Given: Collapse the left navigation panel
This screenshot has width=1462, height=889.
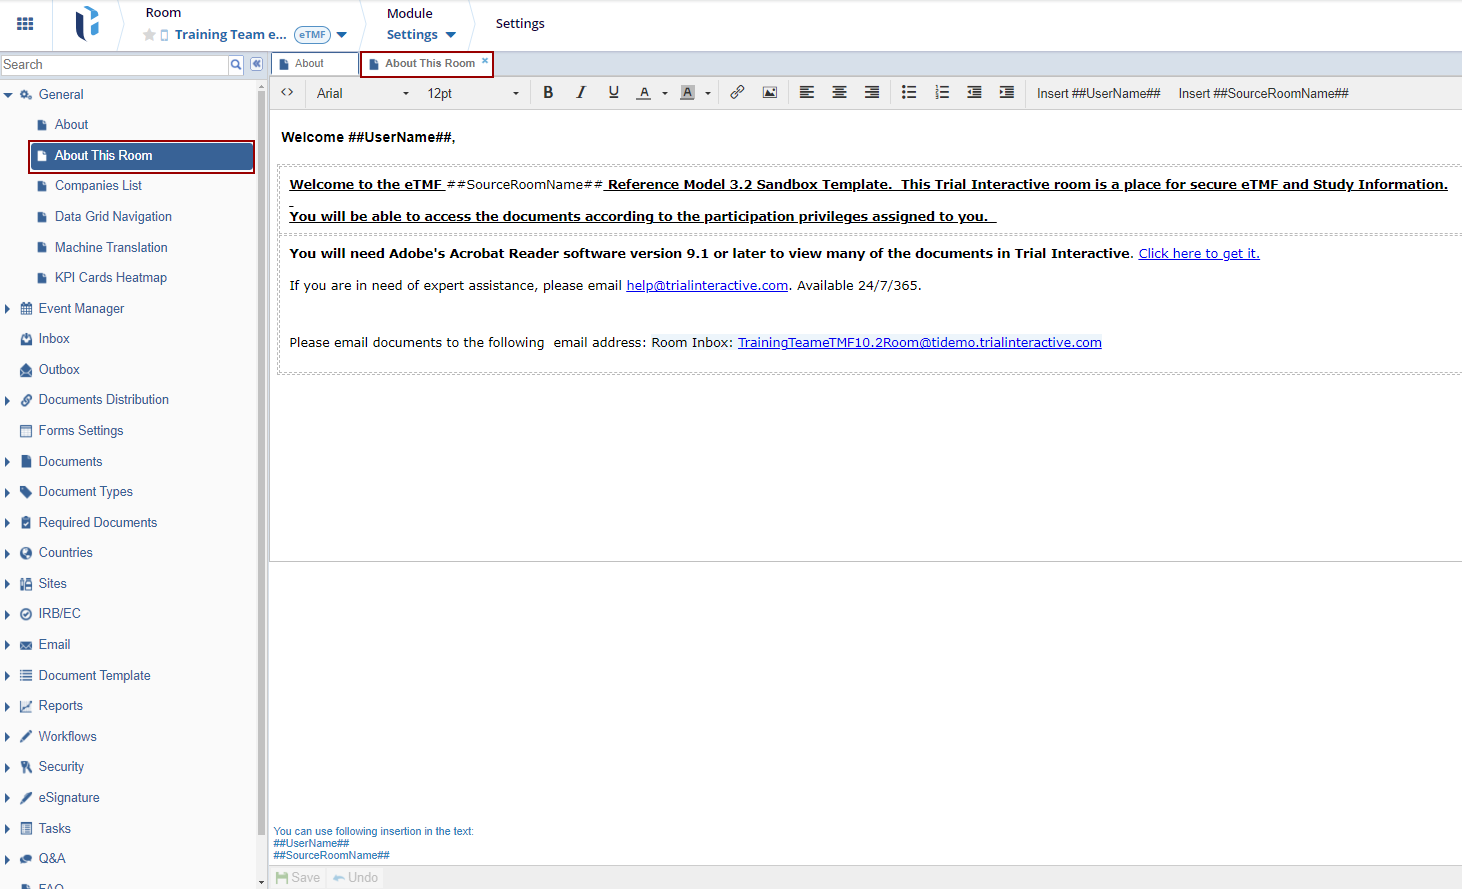Looking at the screenshot, I should pos(257,64).
